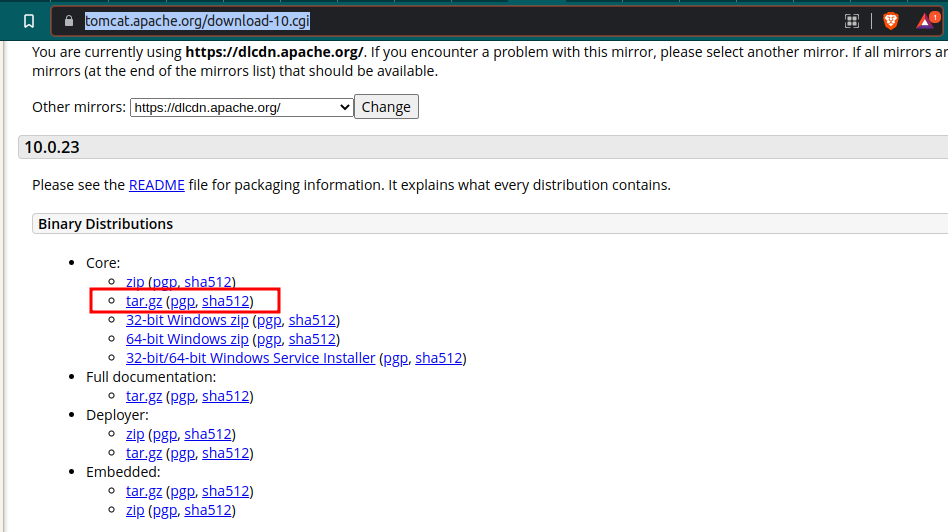Open the README link
The image size is (948, 532).
pos(157,185)
